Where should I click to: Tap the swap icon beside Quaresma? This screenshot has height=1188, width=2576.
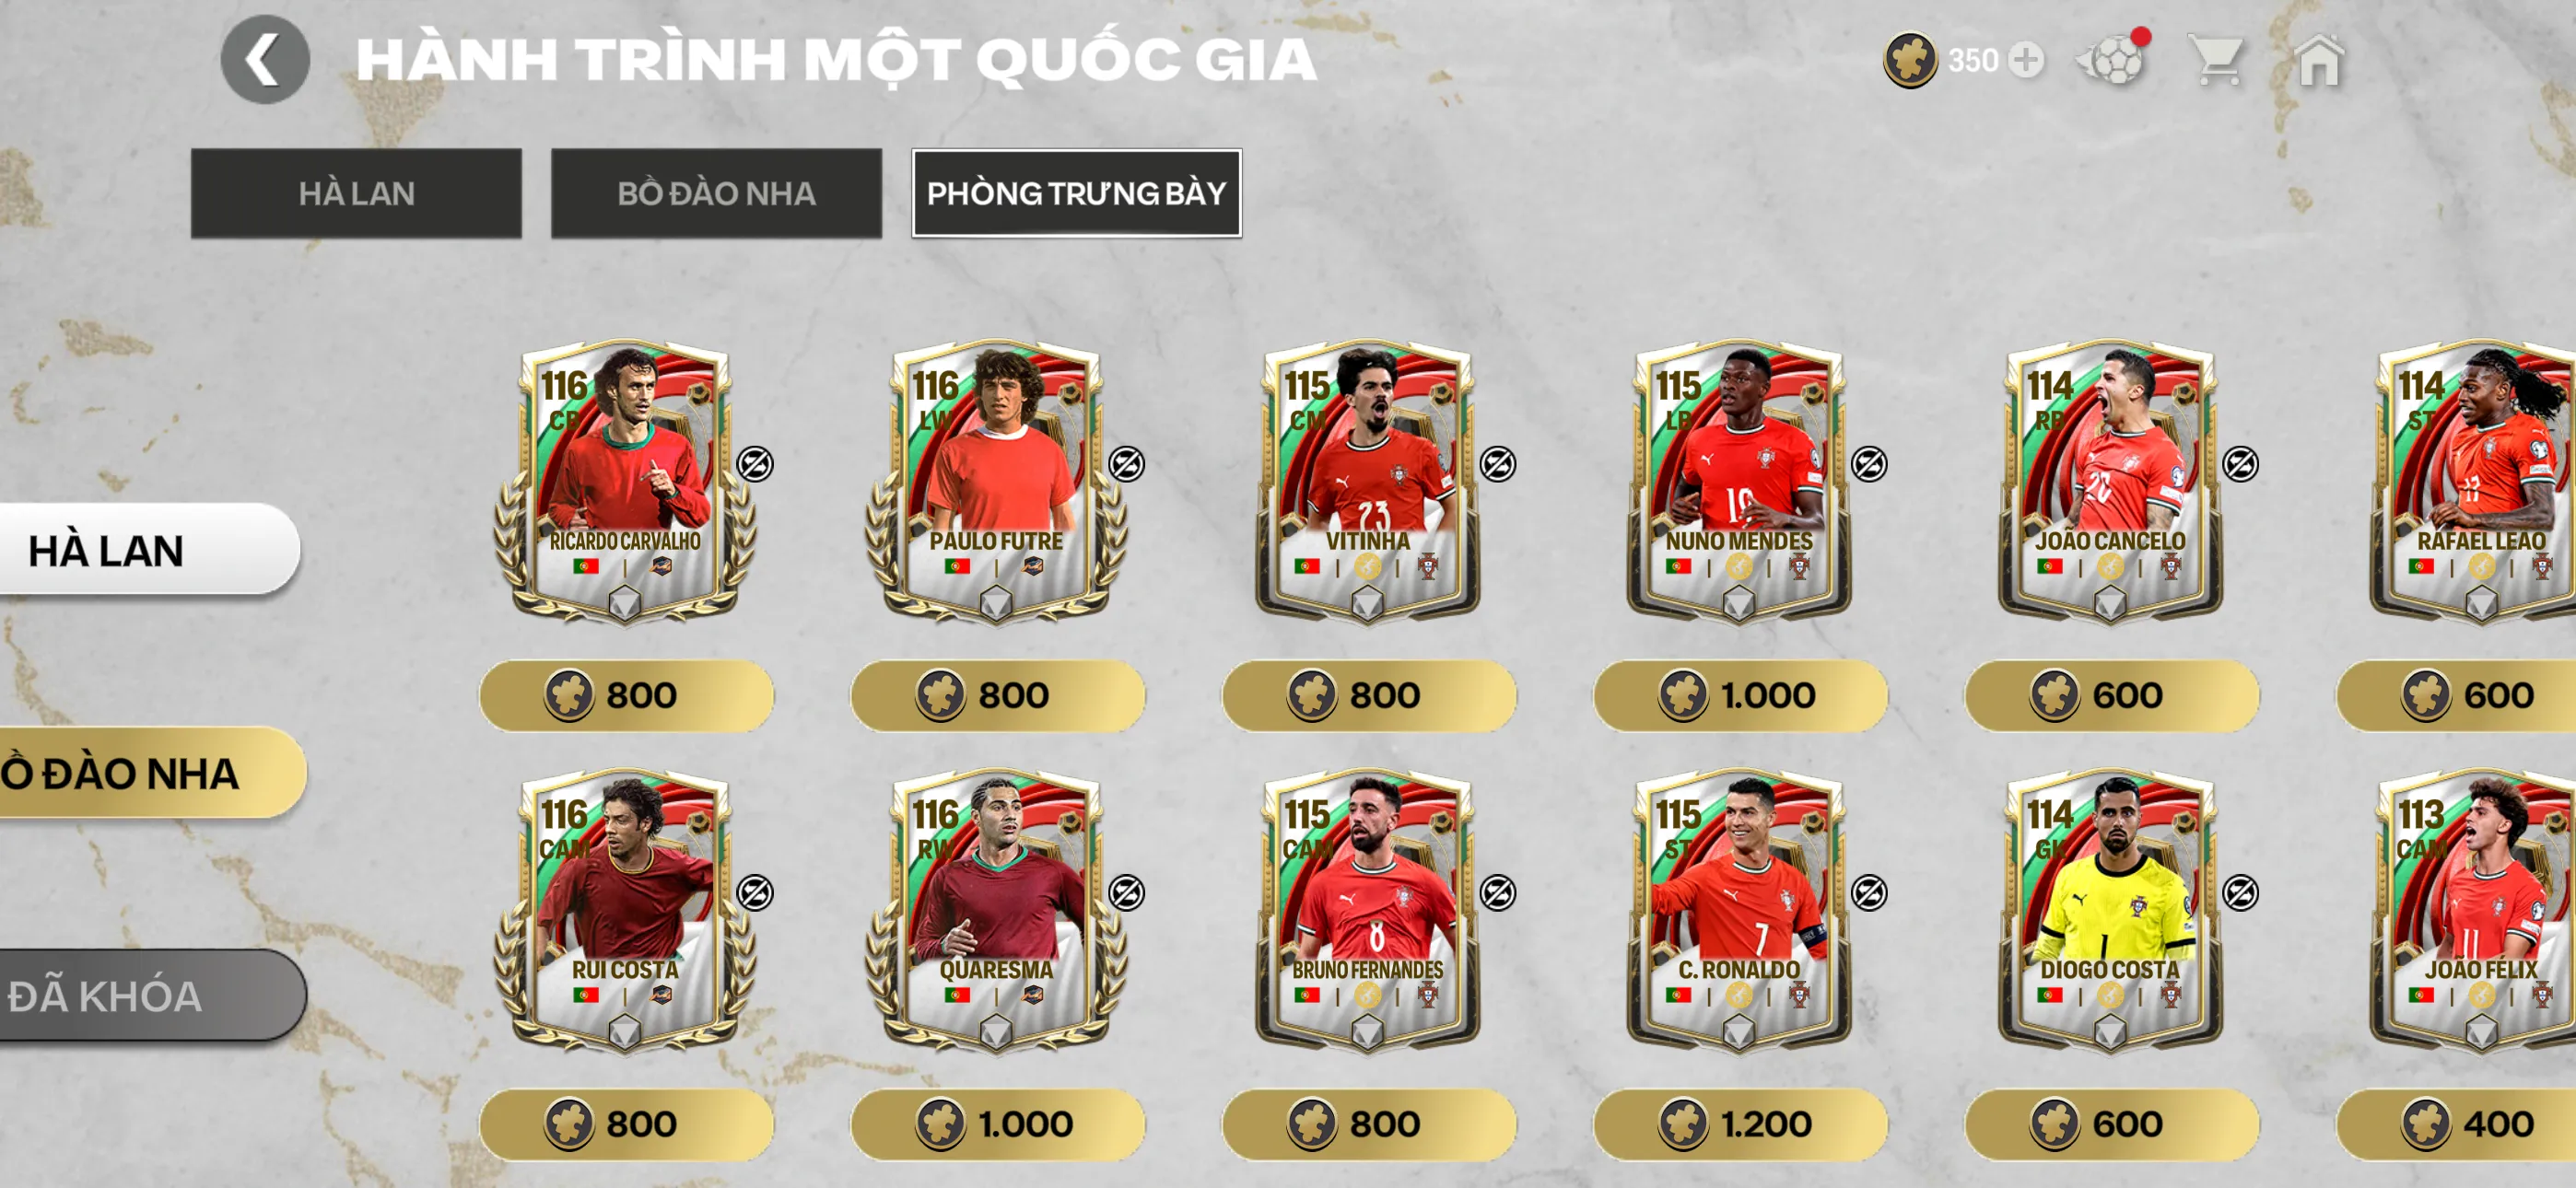[1127, 893]
